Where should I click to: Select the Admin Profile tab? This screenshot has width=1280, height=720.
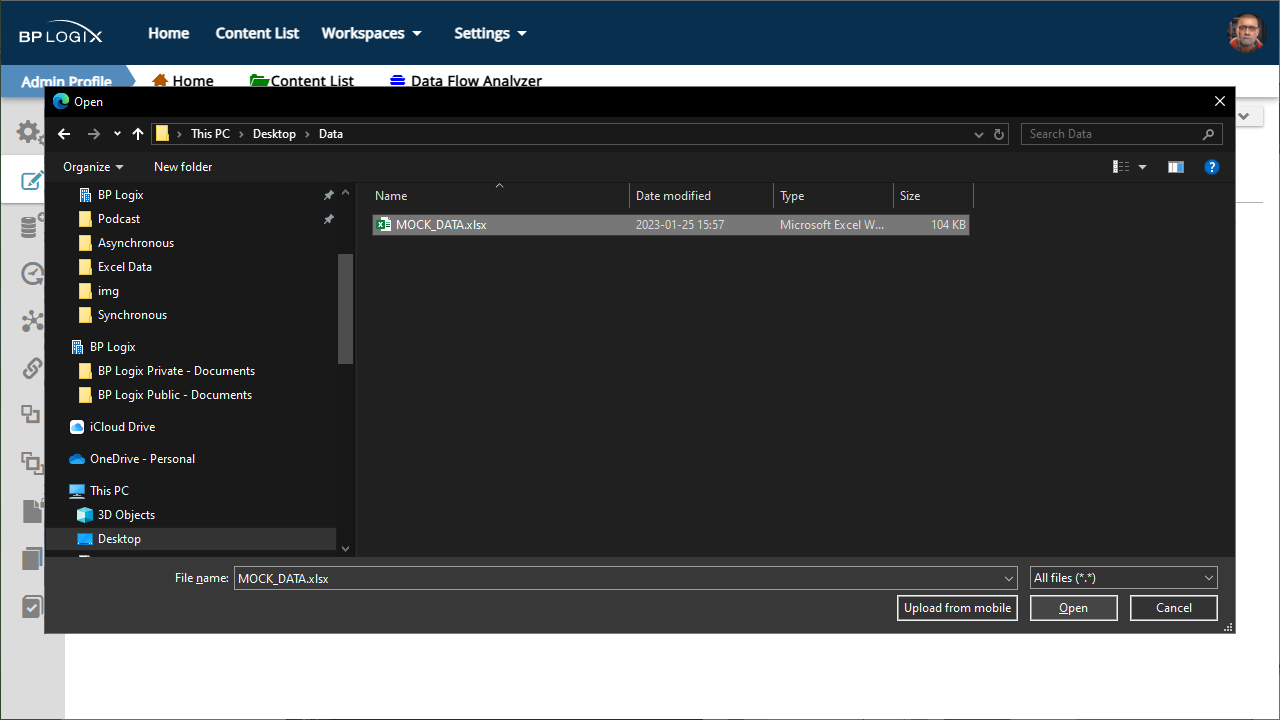point(66,81)
